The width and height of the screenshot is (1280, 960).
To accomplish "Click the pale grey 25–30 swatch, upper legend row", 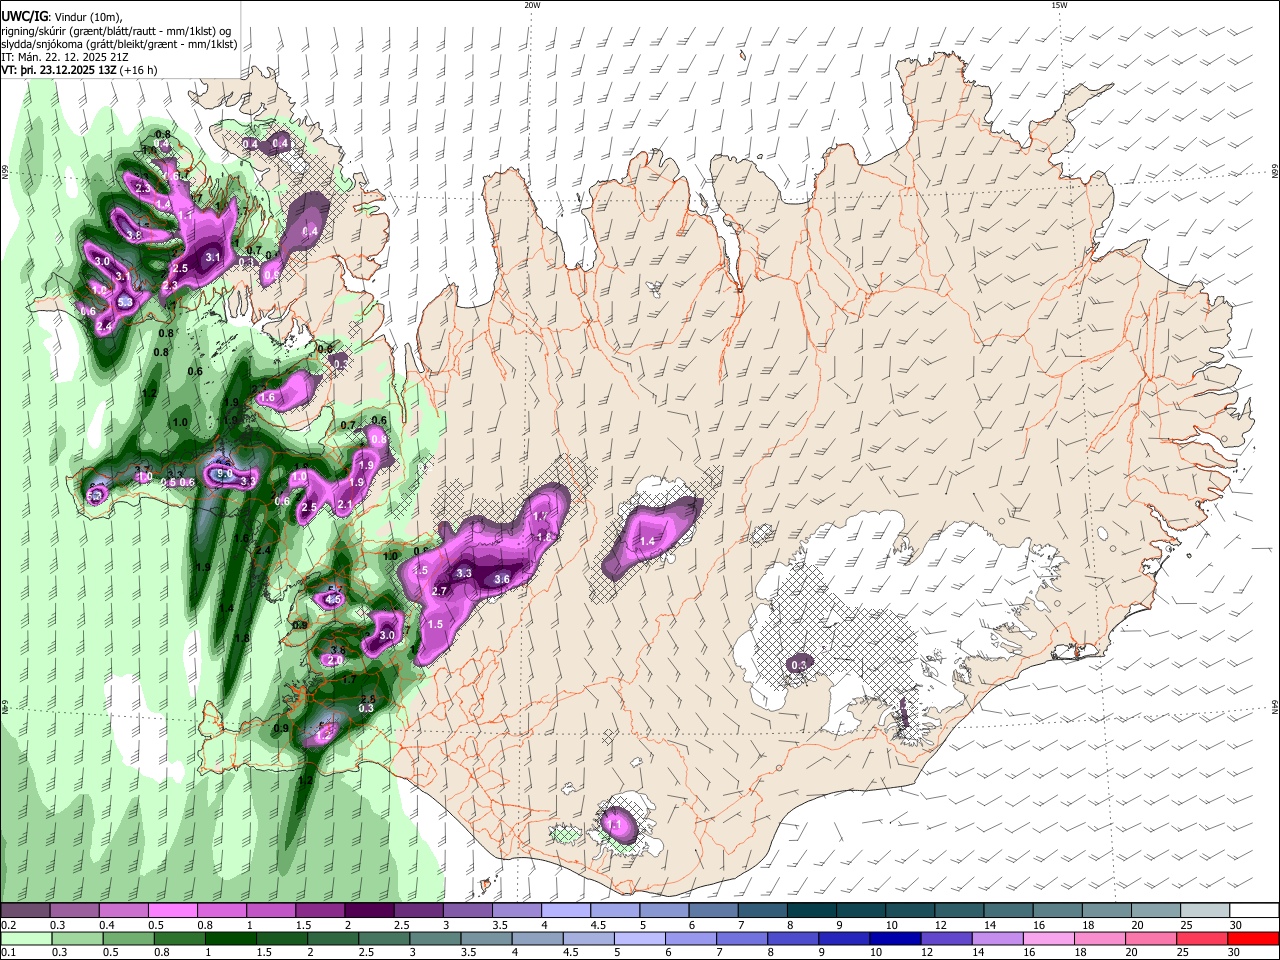I will point(1204,912).
